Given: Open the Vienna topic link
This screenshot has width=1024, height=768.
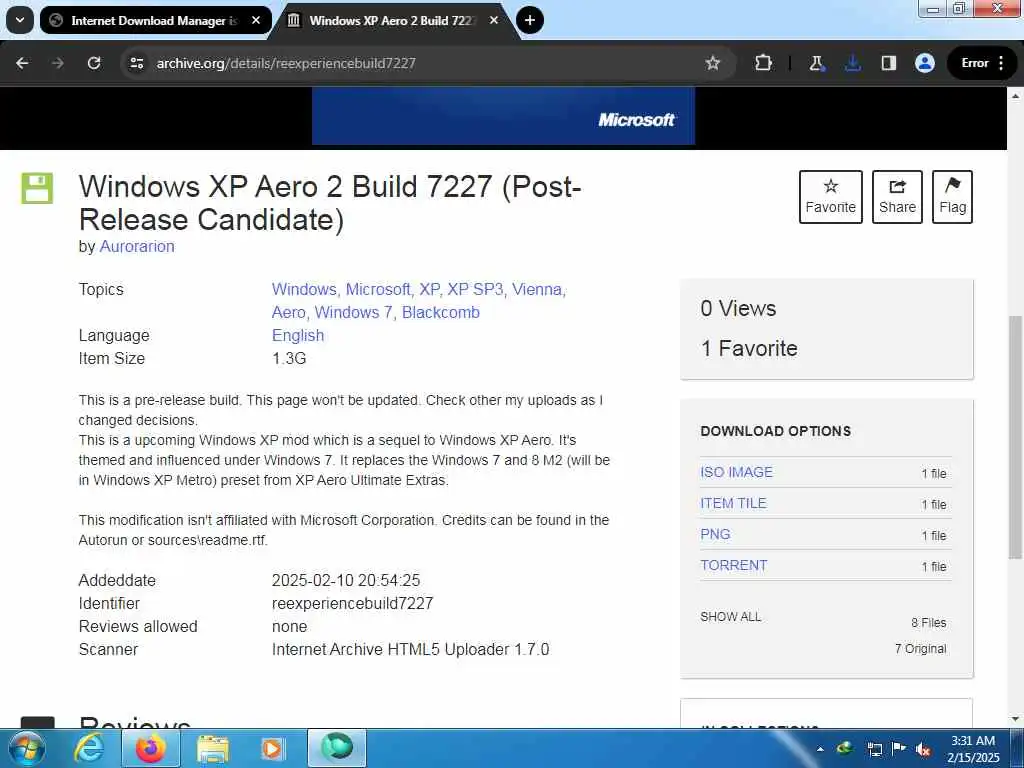Looking at the screenshot, I should (x=537, y=289).
